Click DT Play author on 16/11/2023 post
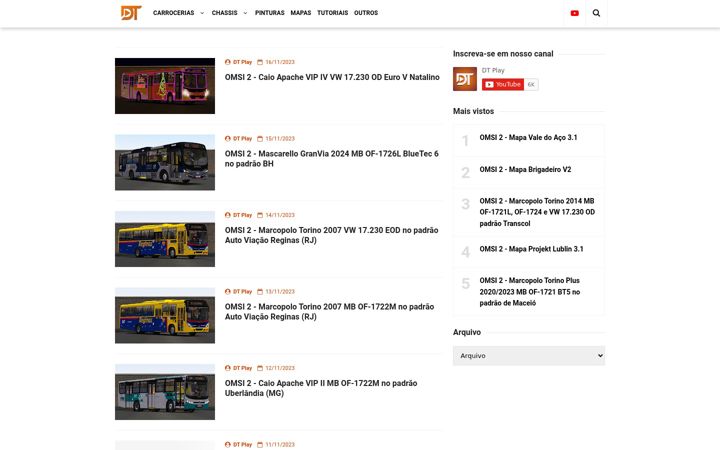The image size is (720, 450). [x=242, y=62]
